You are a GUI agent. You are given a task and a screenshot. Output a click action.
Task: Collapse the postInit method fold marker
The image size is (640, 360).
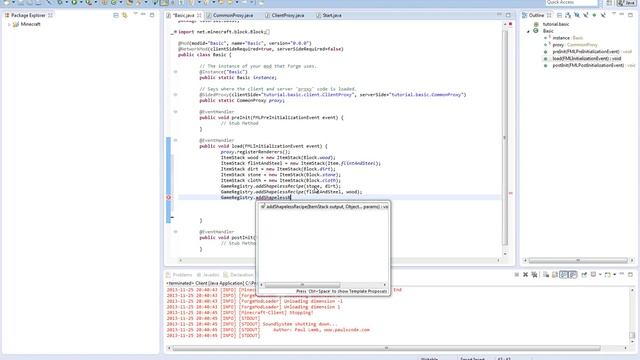coord(176,232)
